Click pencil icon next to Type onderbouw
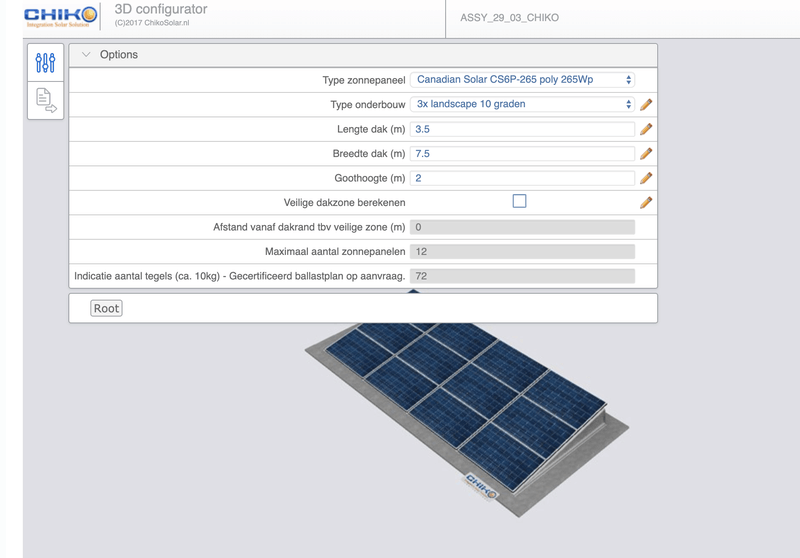This screenshot has width=800, height=558. click(646, 105)
